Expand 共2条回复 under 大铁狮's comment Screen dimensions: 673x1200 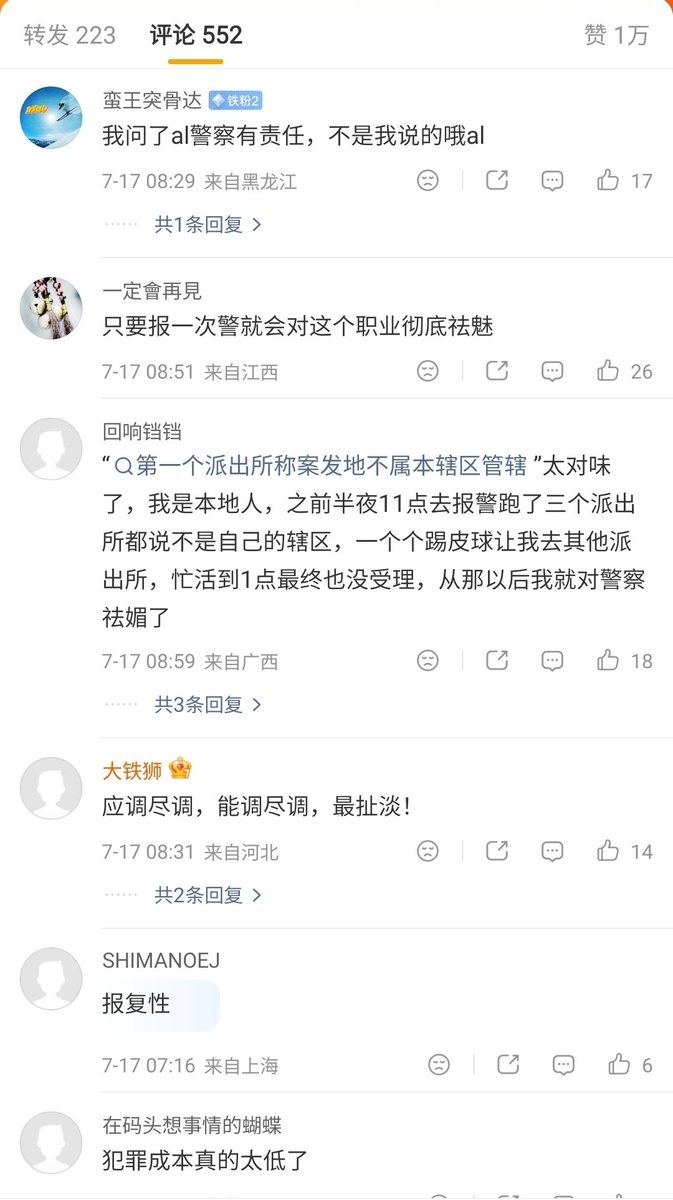point(208,895)
